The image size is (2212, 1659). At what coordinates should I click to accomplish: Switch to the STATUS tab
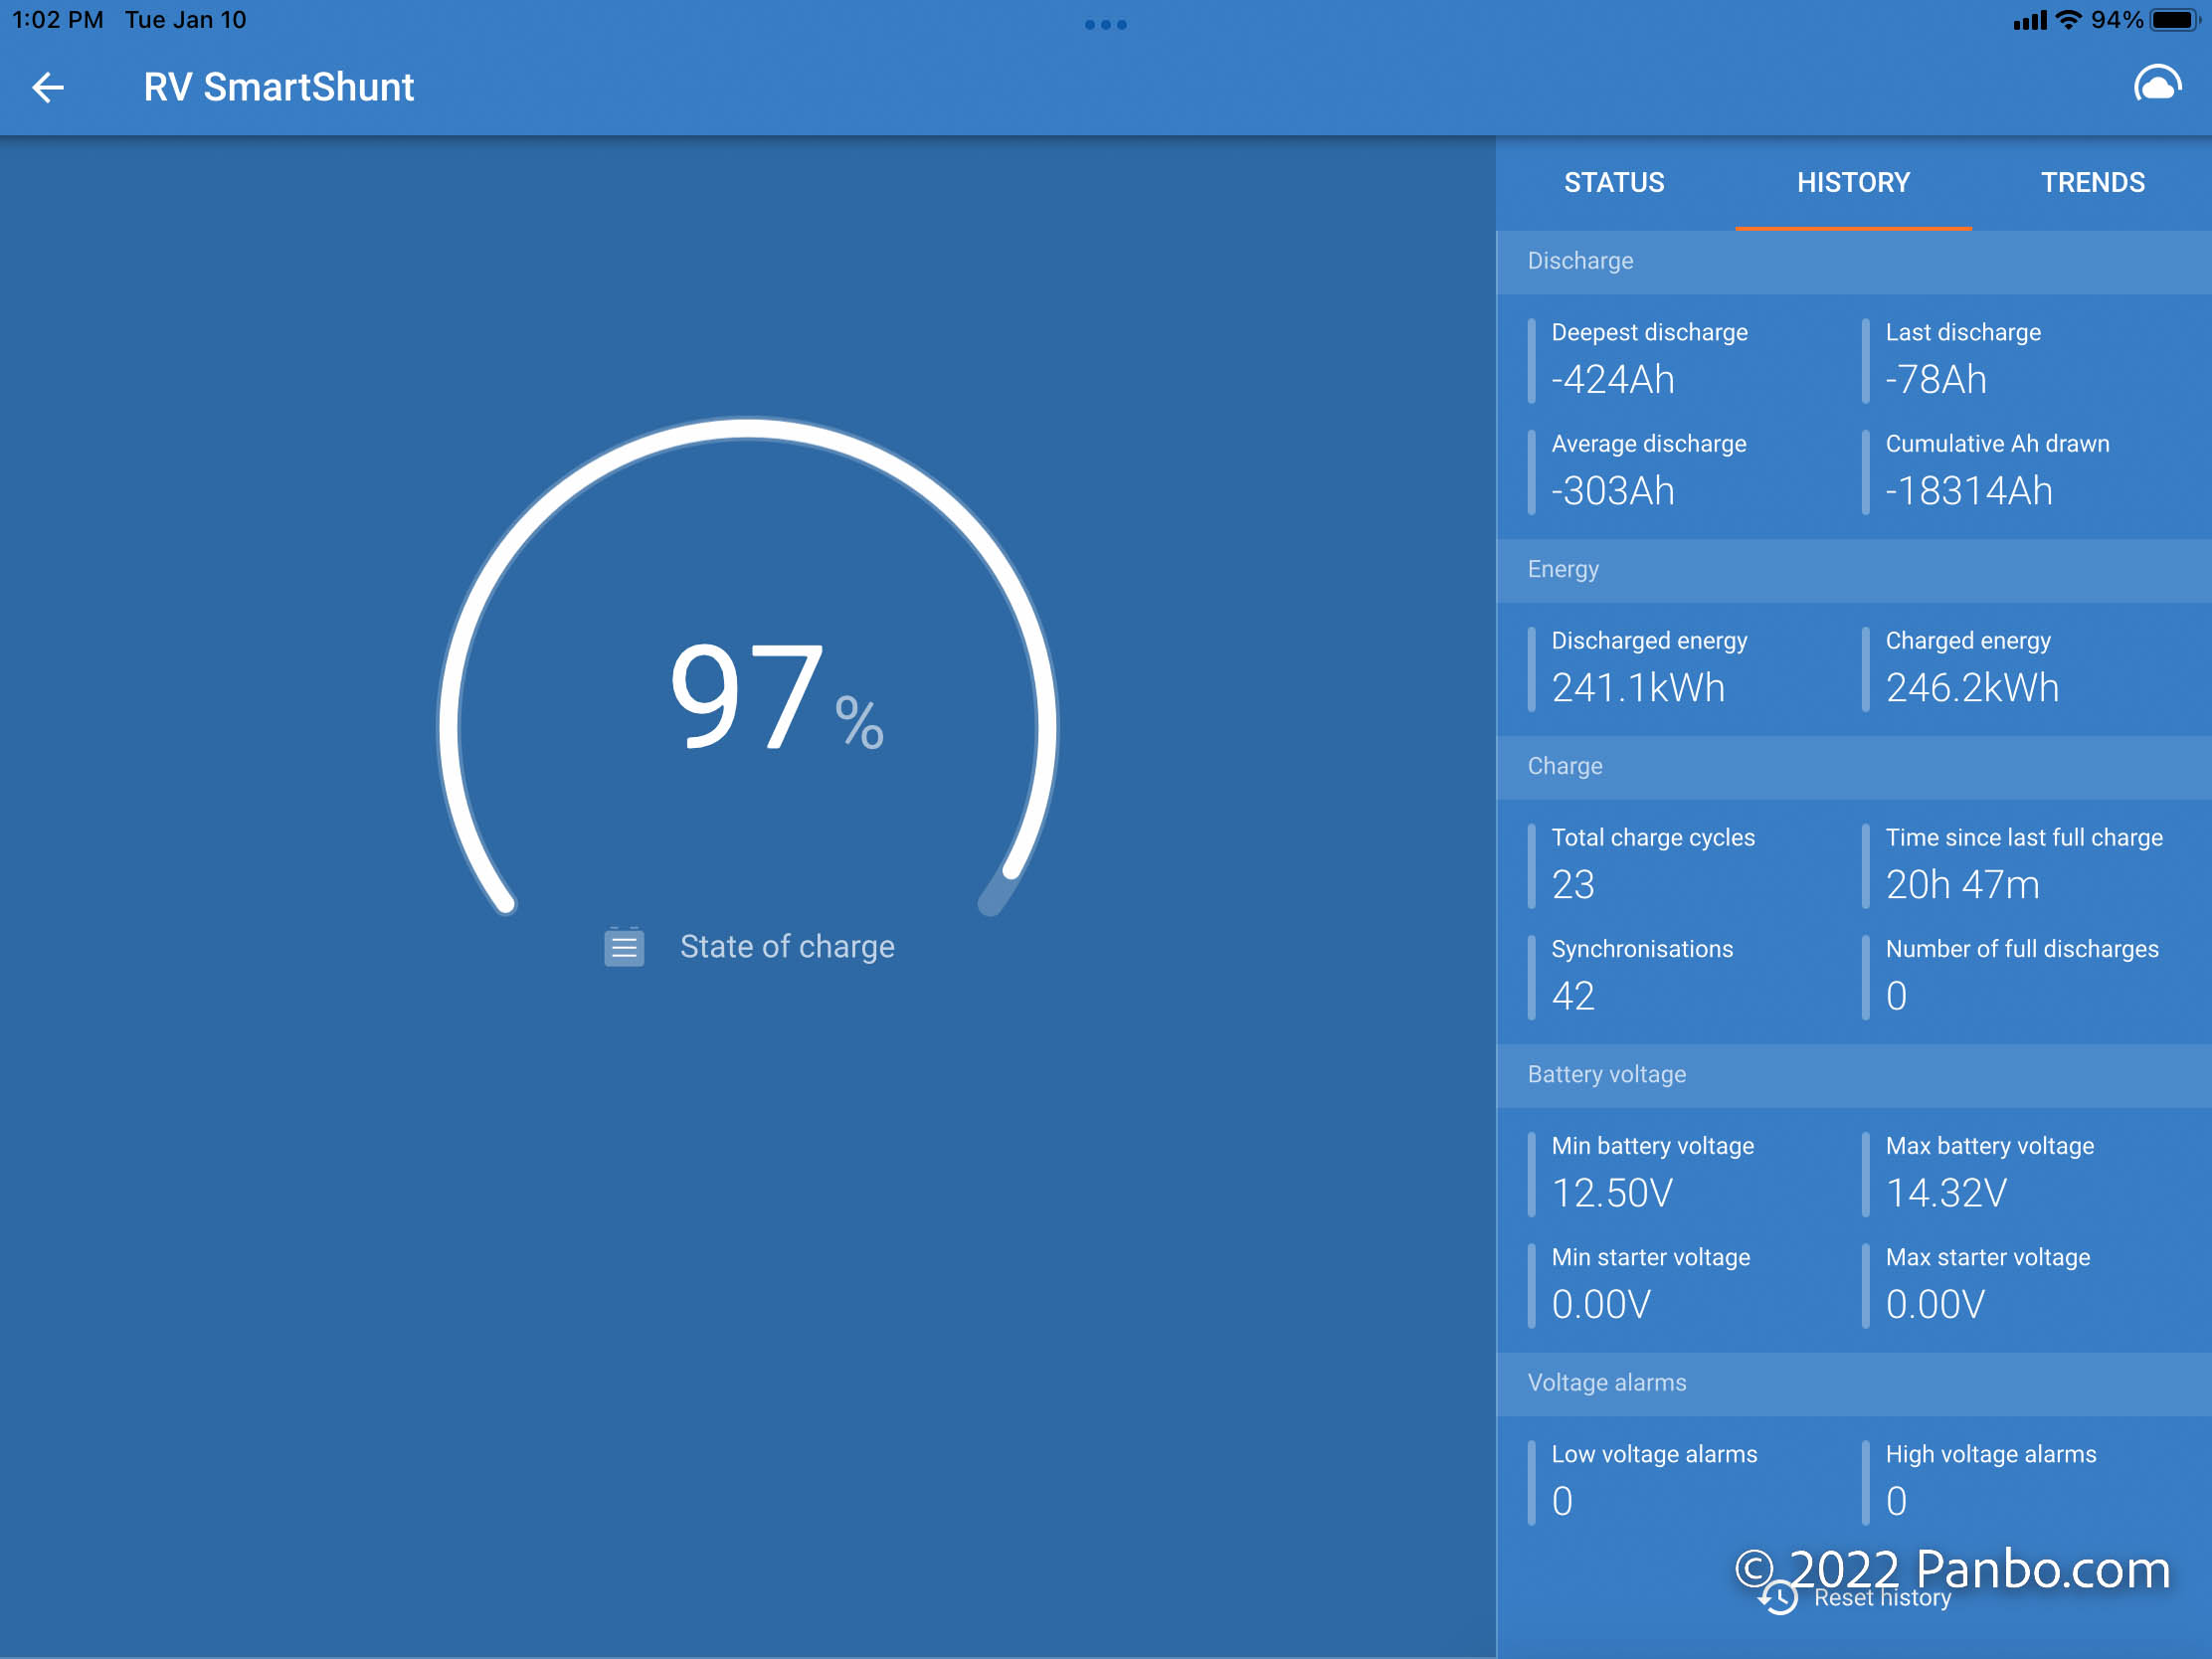click(x=1614, y=183)
